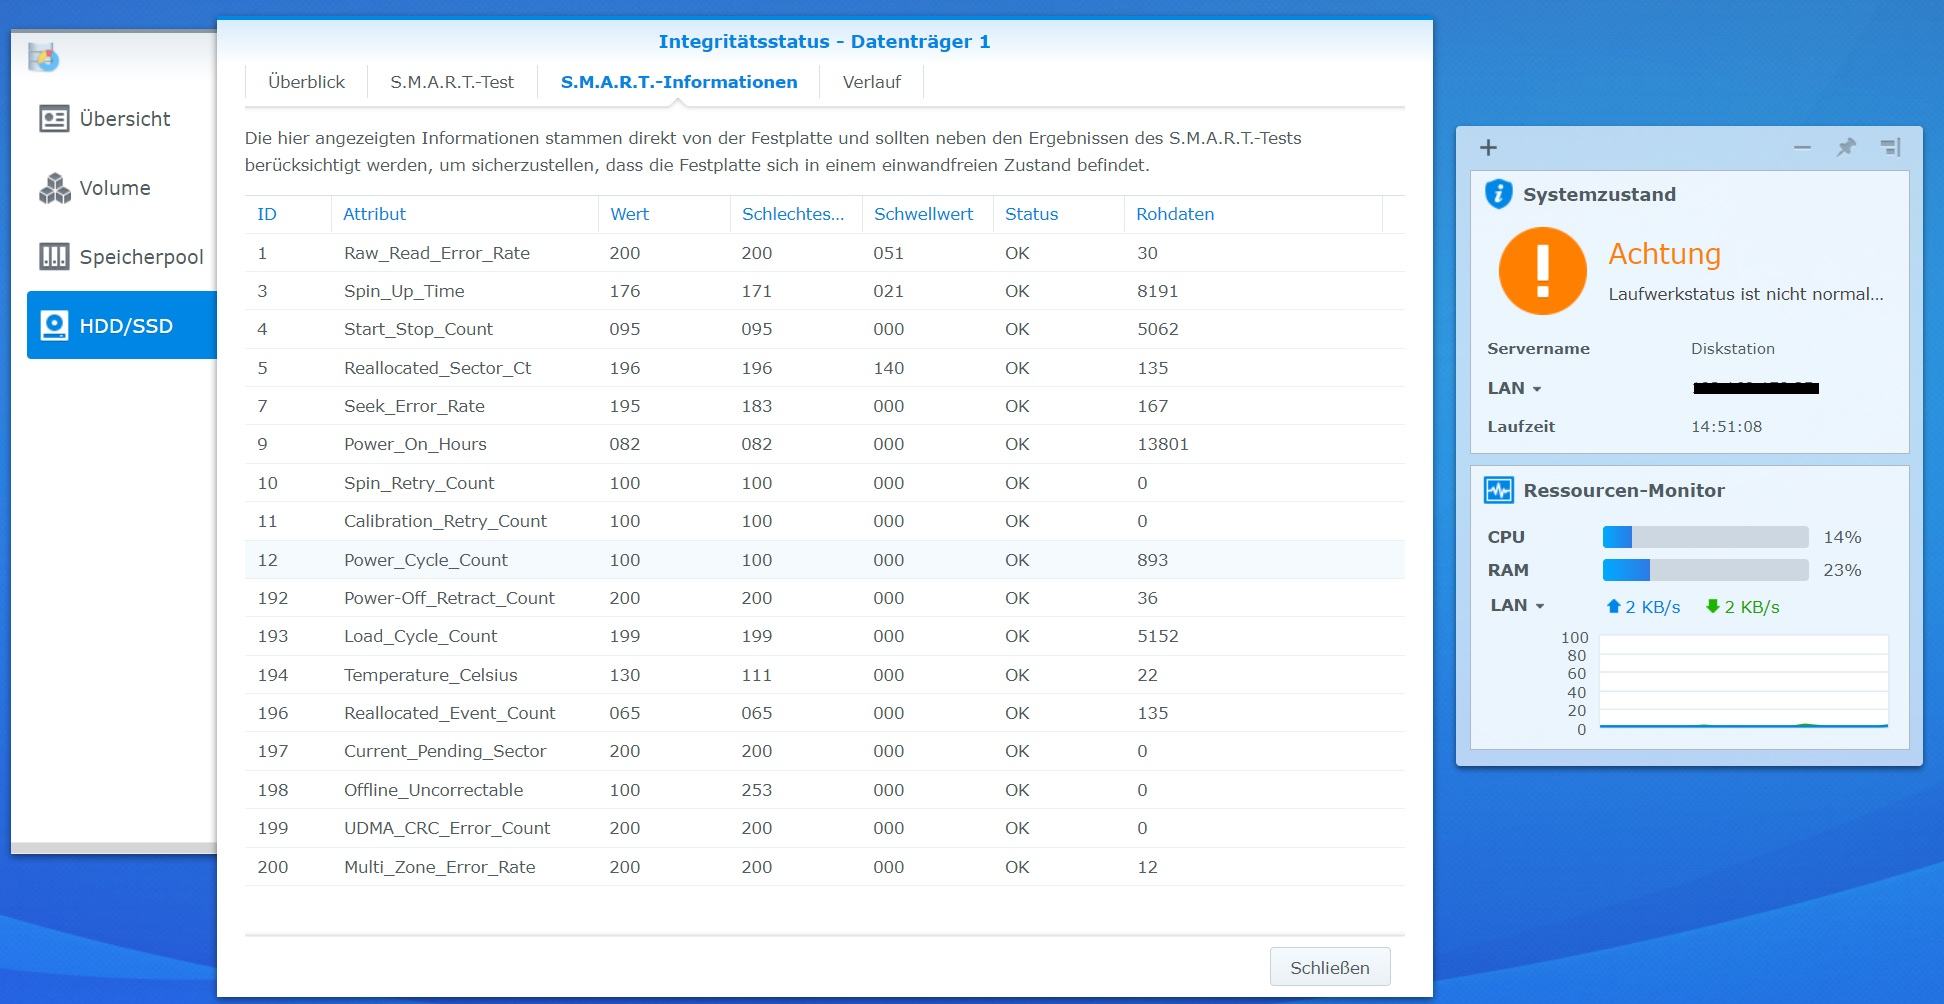Expand the LAN dropdown in Systemzustand
This screenshot has width=1944, height=1004.
coord(1537,389)
